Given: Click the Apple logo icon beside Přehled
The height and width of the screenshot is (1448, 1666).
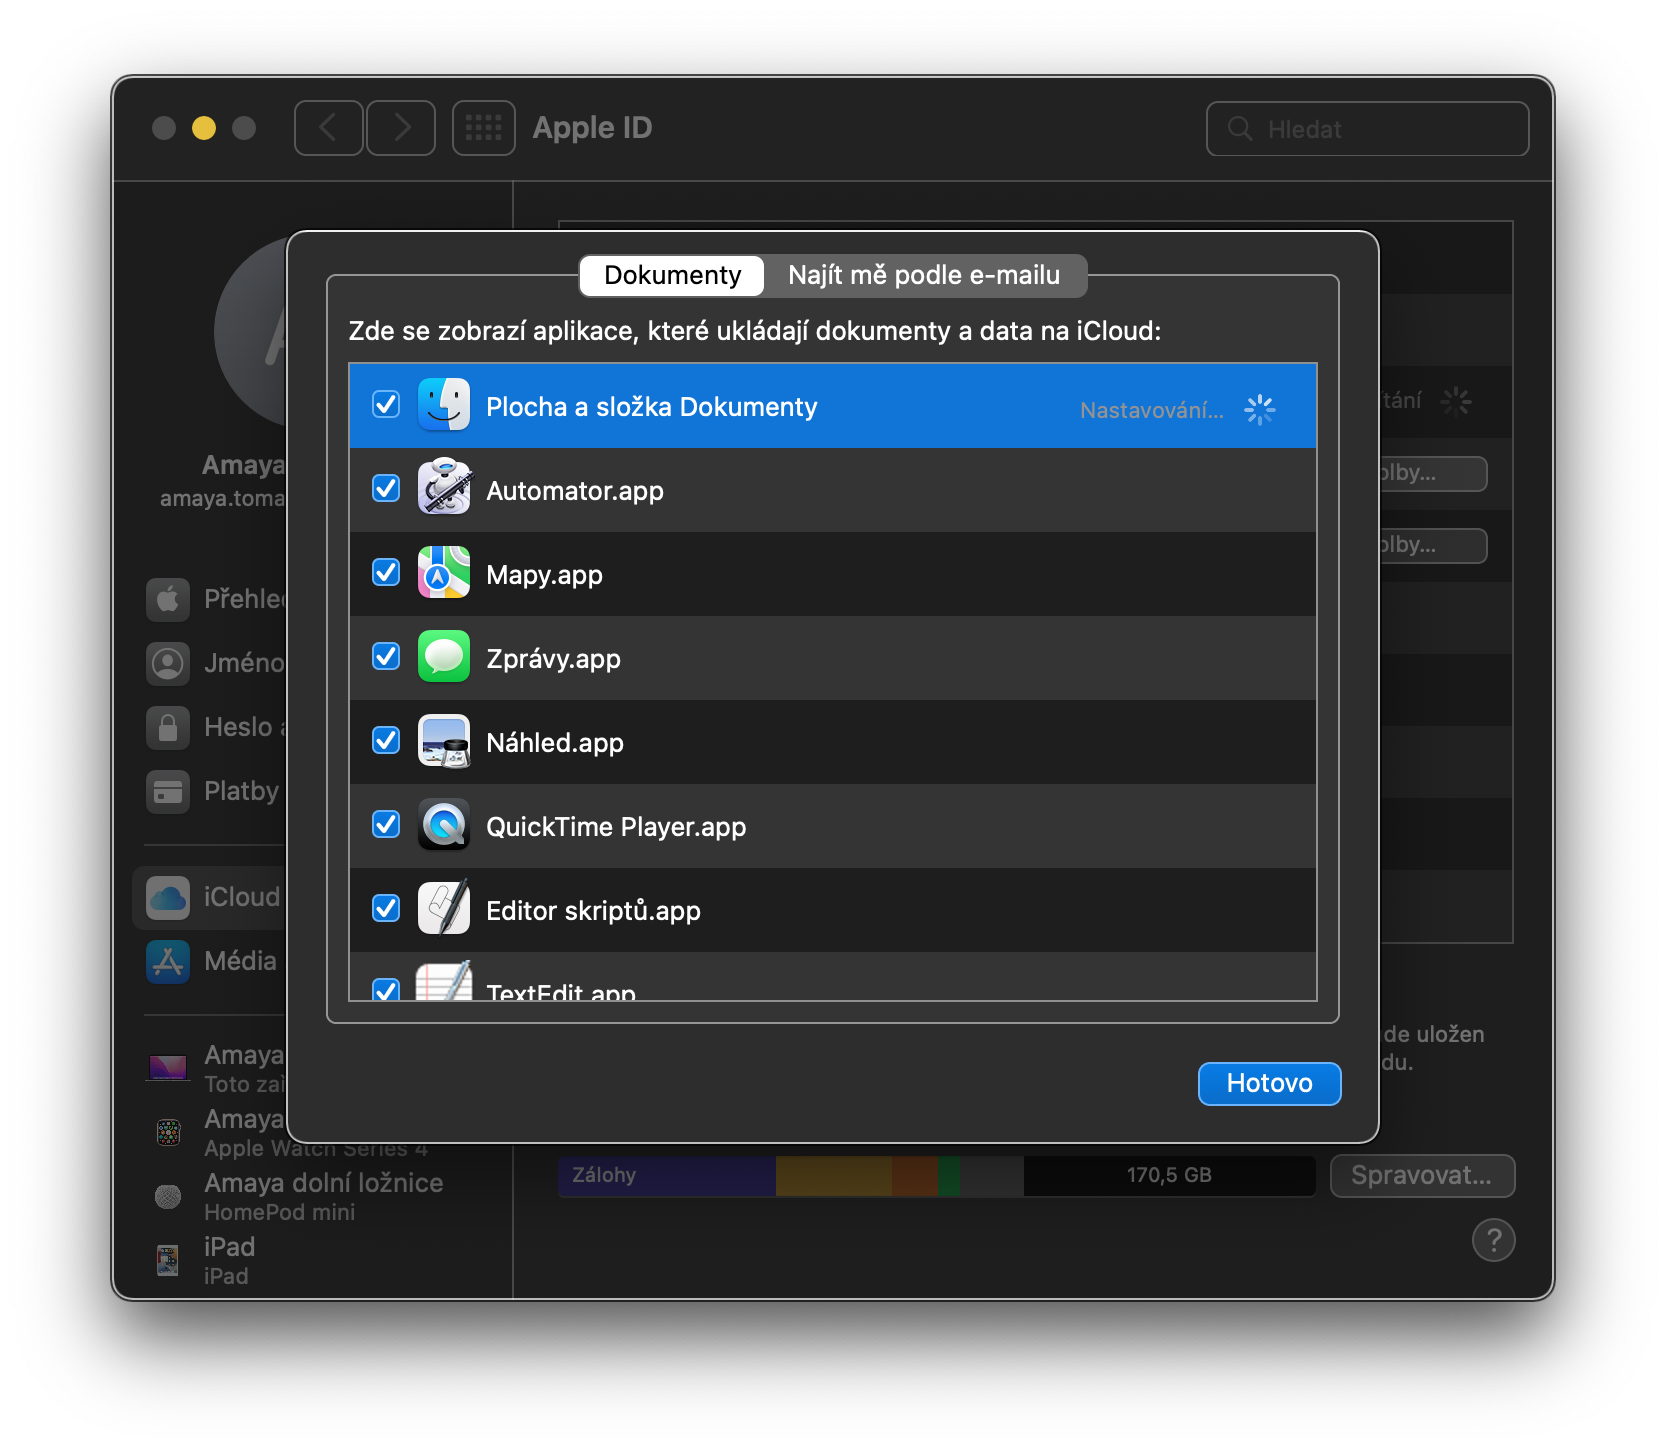Looking at the screenshot, I should tap(168, 599).
